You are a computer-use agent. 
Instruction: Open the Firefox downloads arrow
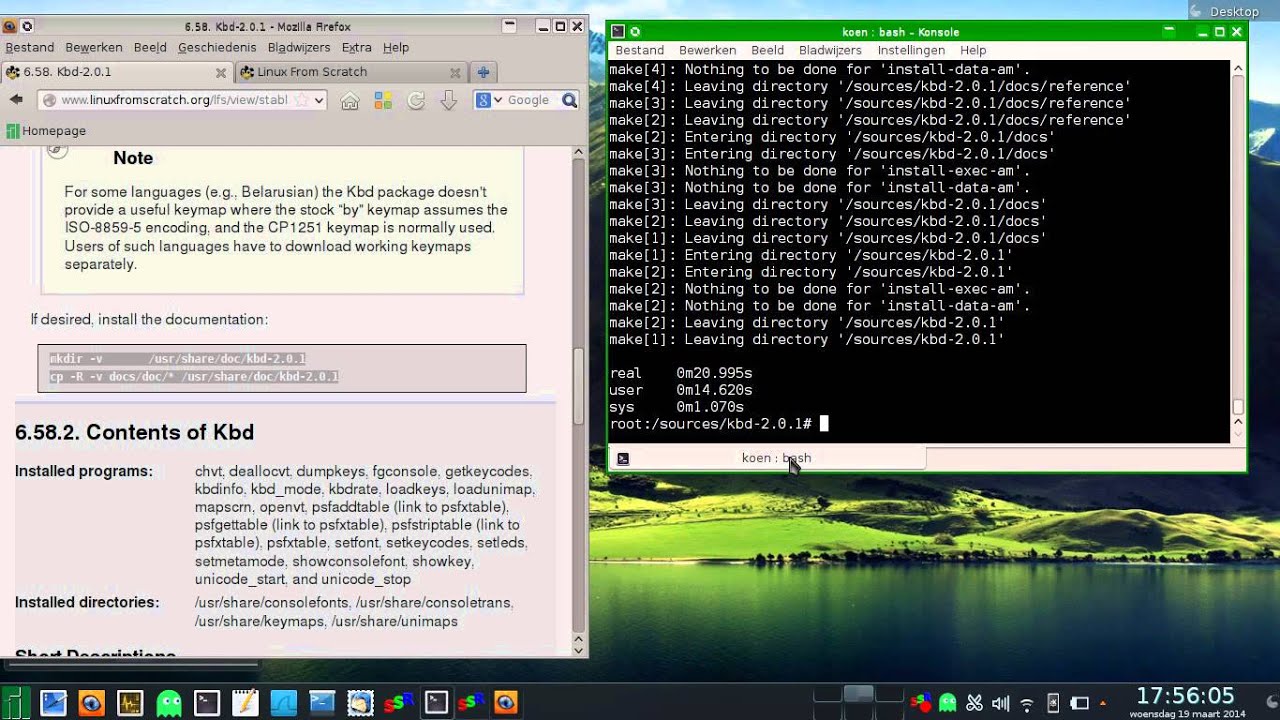coord(449,100)
